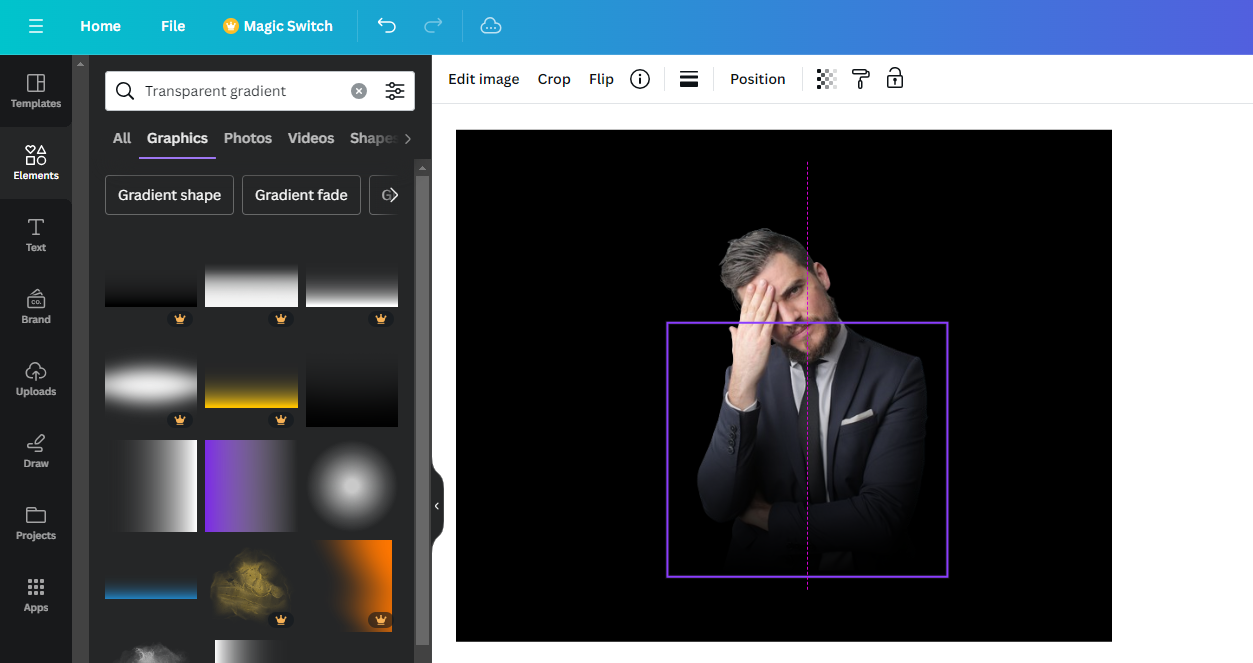Click the cloud save status icon
Screen dimensions: 1253x663
[491, 26]
